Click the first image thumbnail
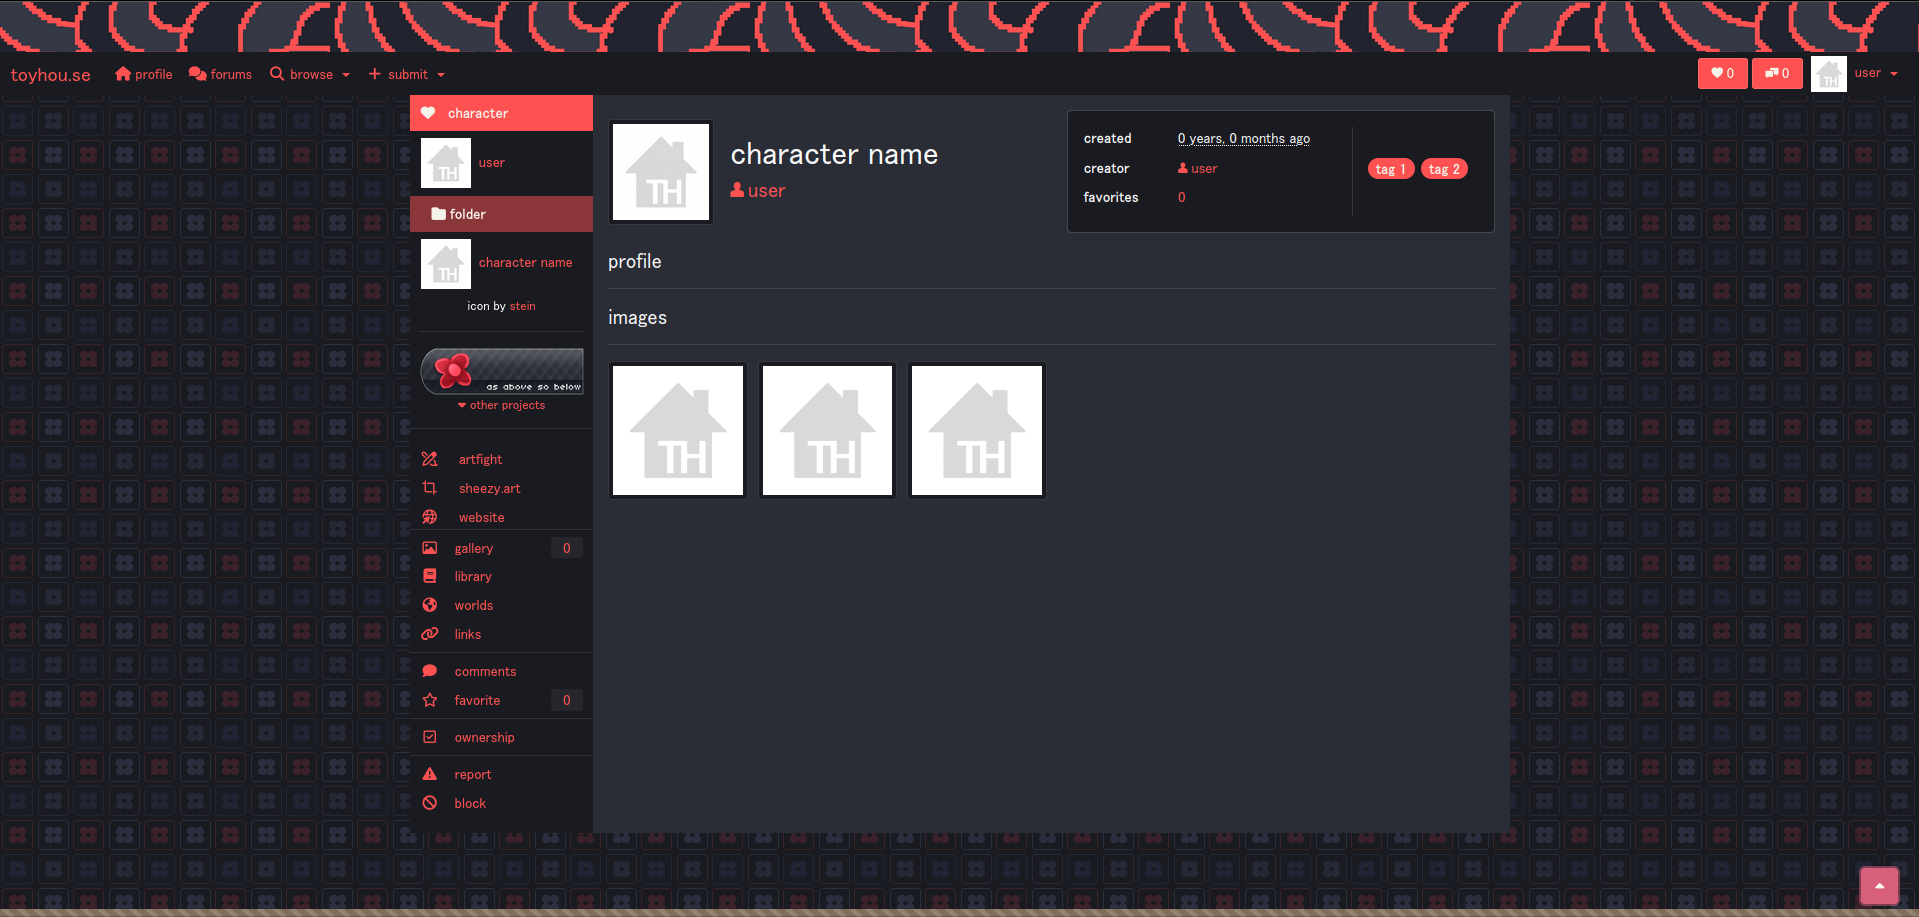The image size is (1919, 917). coord(677,429)
